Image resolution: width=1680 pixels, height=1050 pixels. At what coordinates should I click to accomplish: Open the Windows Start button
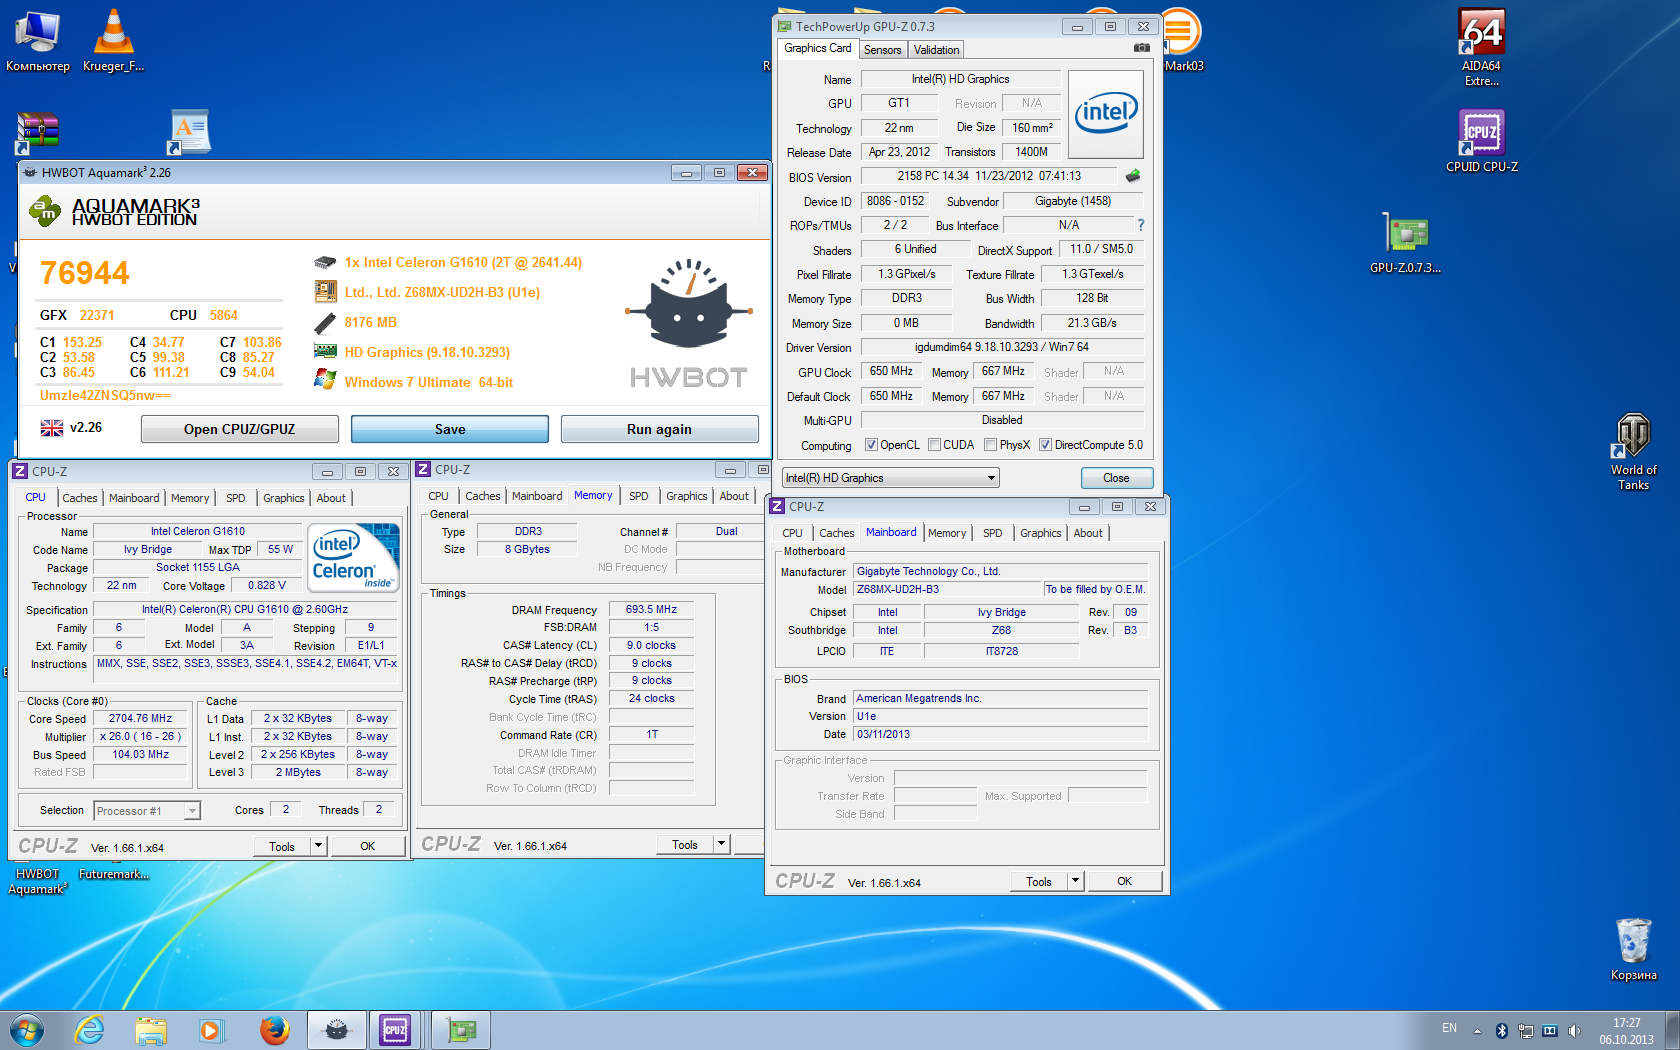coord(27,1030)
